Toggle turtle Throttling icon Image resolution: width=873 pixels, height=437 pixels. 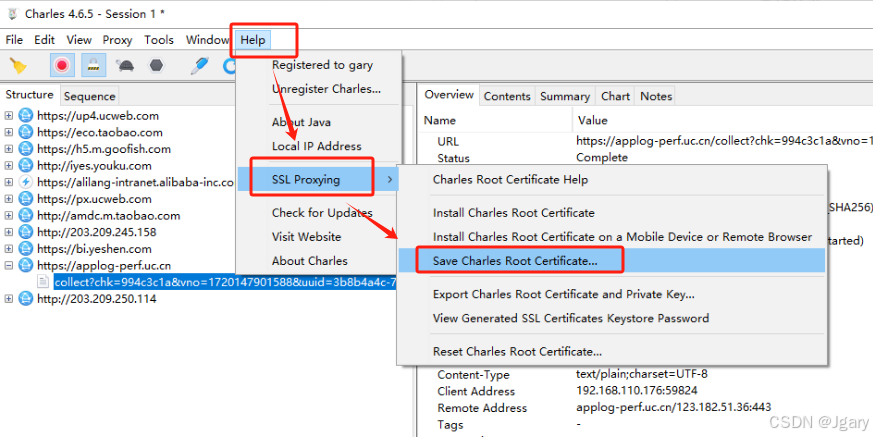[x=126, y=66]
